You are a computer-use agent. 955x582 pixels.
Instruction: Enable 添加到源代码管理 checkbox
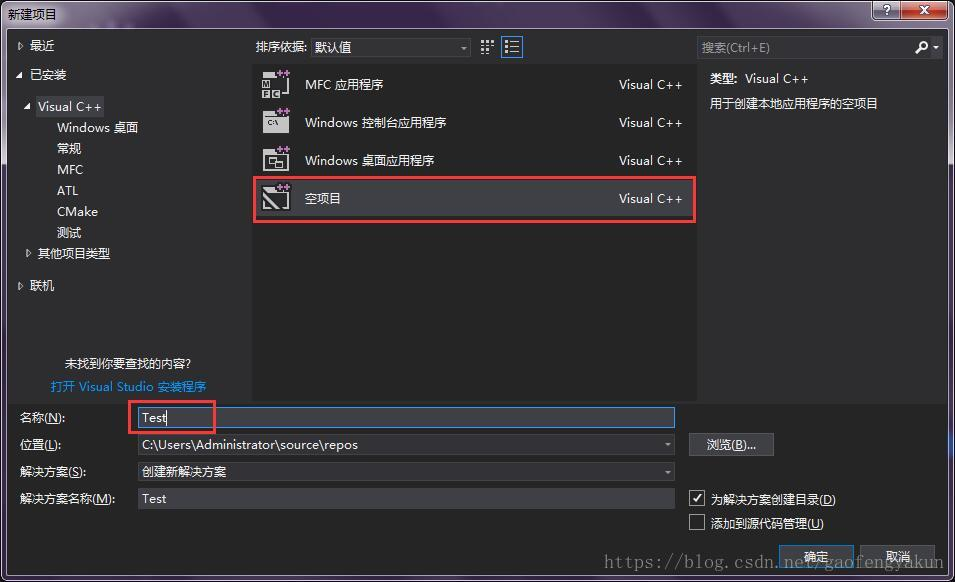pyautogui.click(x=696, y=521)
